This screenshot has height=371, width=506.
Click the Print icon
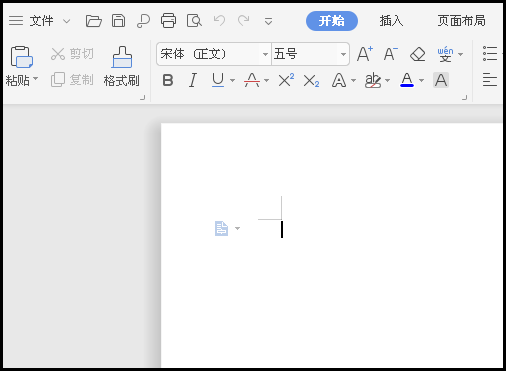click(x=168, y=21)
